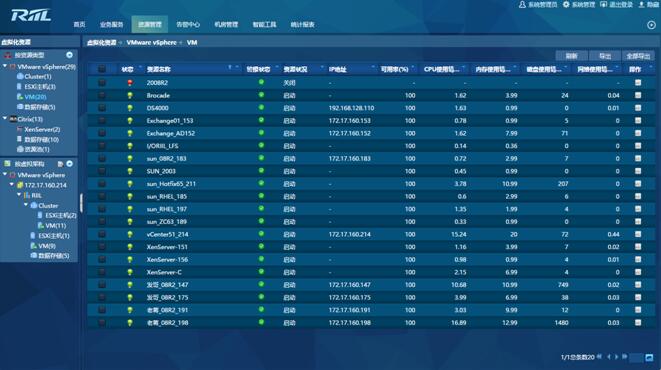The width and height of the screenshot is (661, 370).
Task: Click operation icon in sun_RHEL_185 row
Action: pyautogui.click(x=638, y=196)
